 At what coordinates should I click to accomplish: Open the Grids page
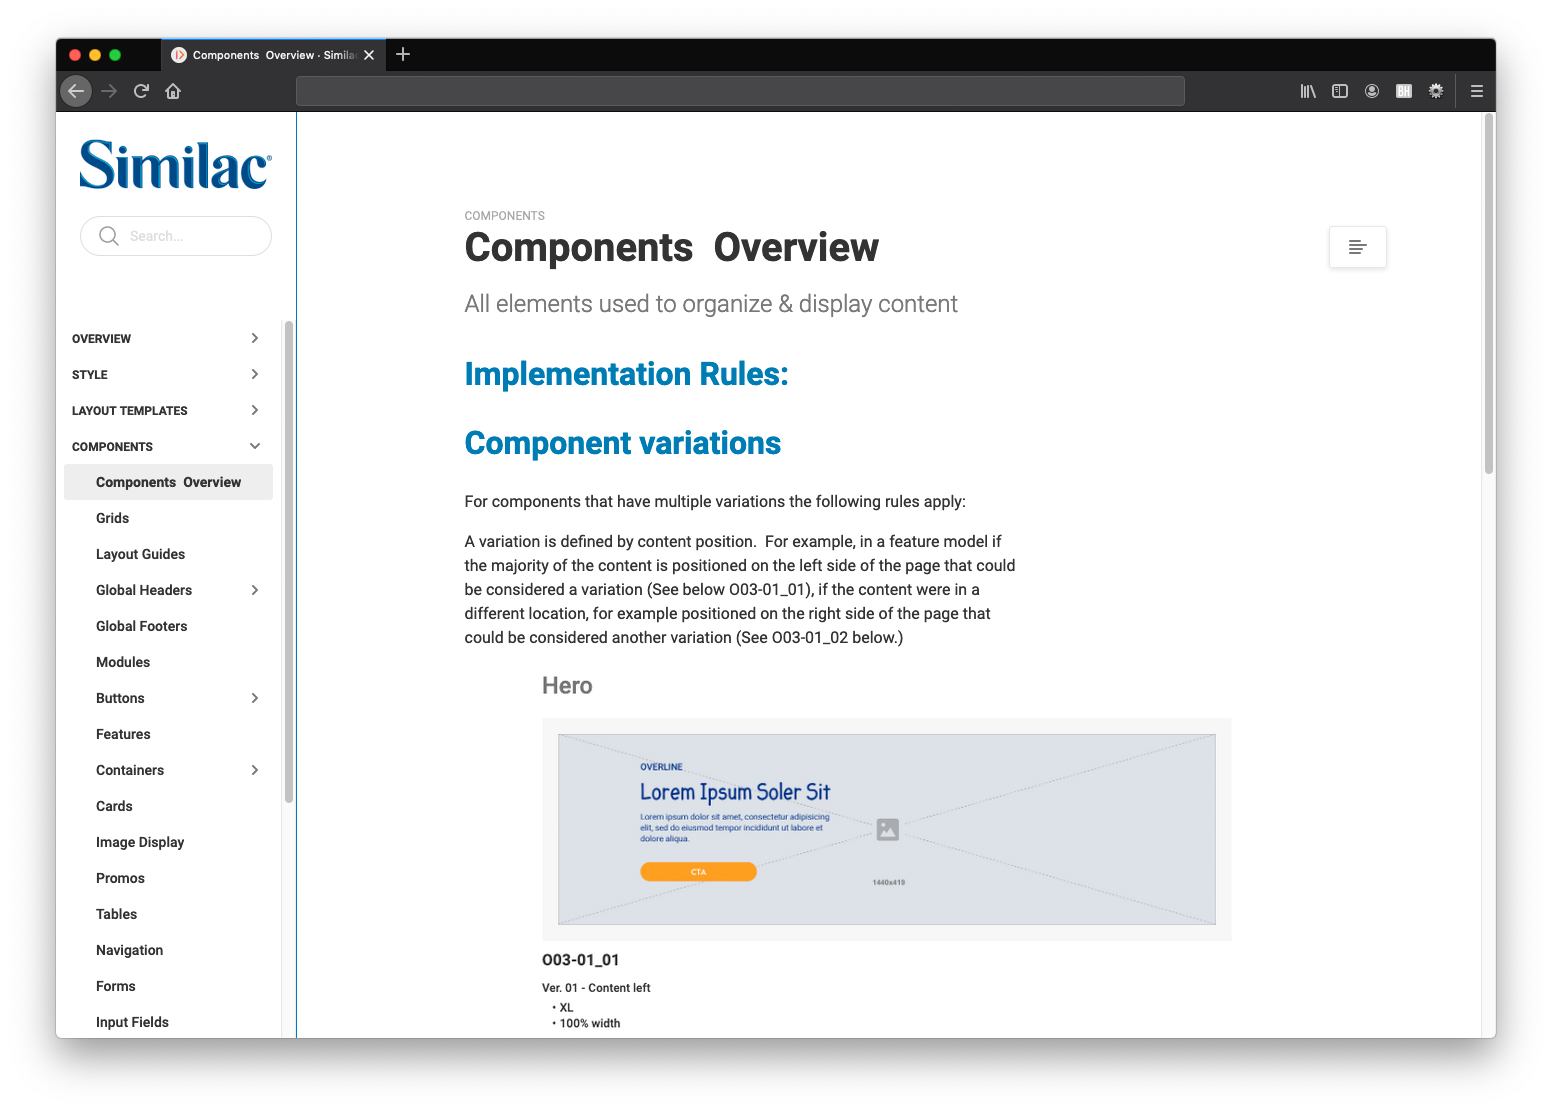point(111,518)
